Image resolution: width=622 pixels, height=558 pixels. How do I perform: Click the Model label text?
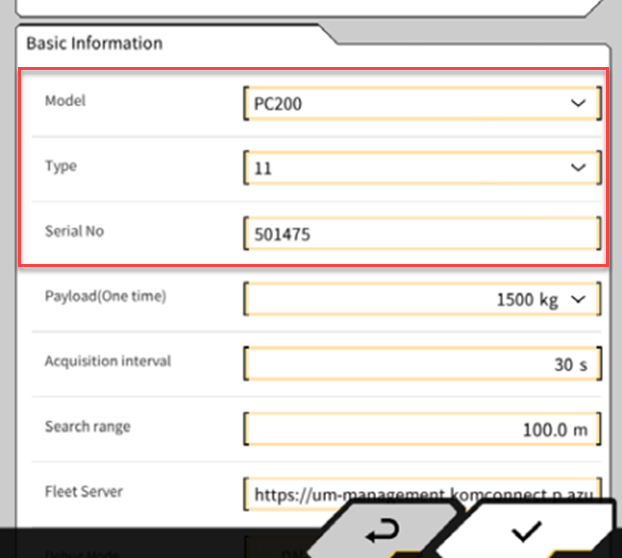65,101
